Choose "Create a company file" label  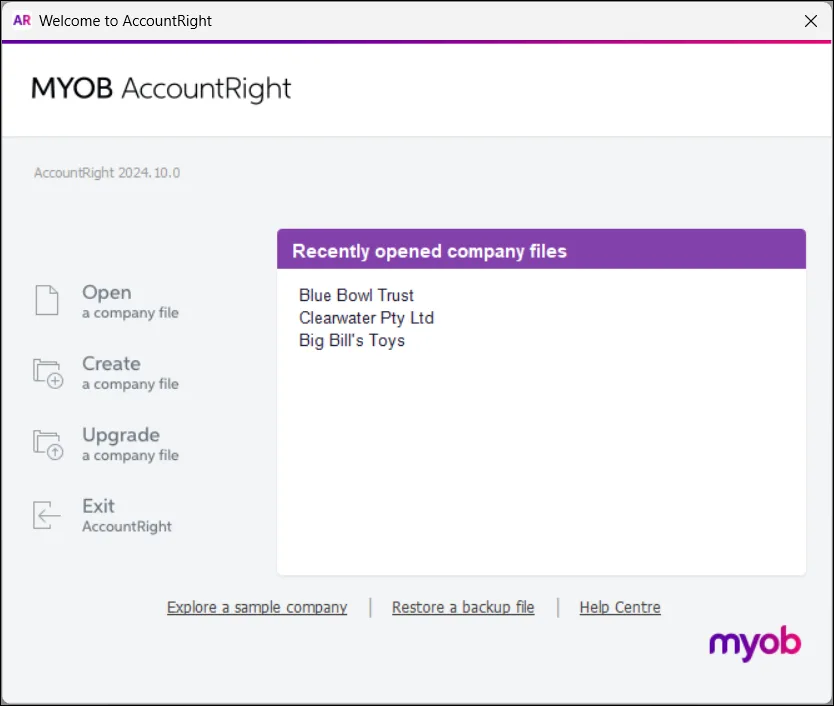[x=130, y=373]
